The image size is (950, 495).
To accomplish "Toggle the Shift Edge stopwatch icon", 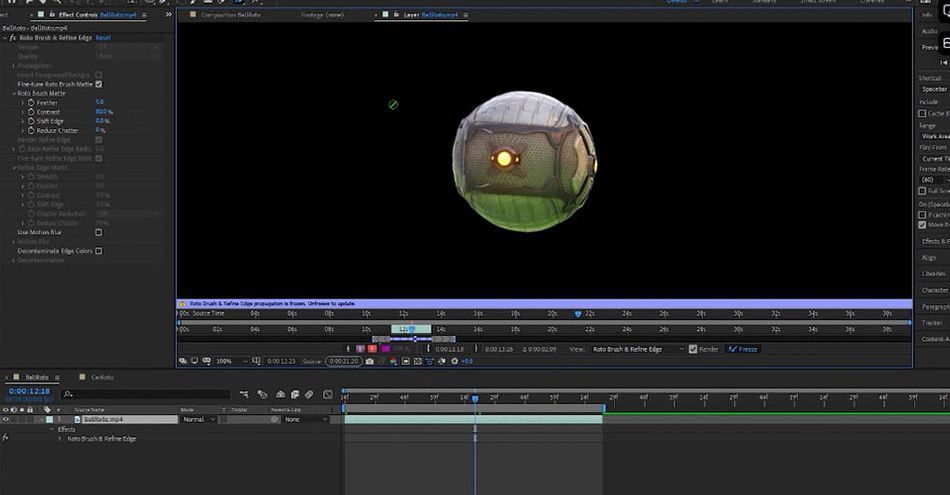I will [x=31, y=121].
